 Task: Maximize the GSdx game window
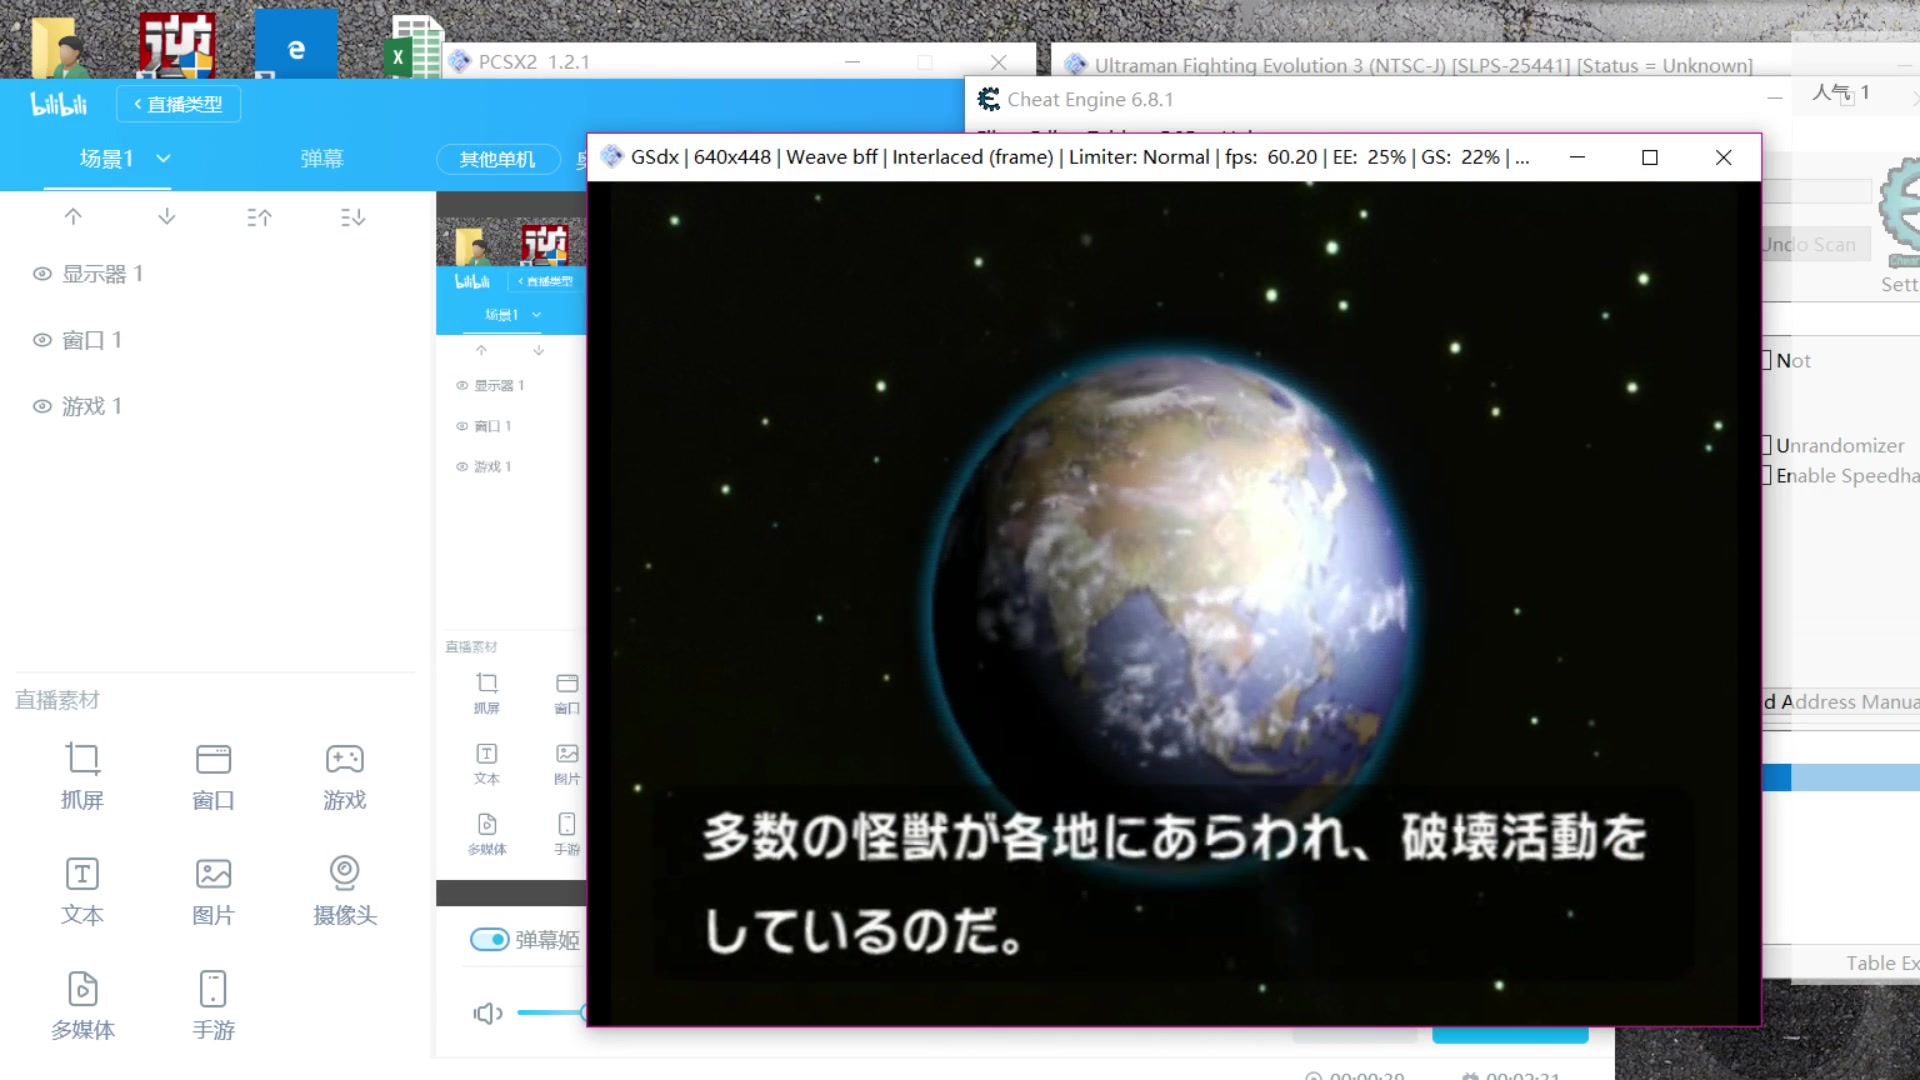[1650, 157]
